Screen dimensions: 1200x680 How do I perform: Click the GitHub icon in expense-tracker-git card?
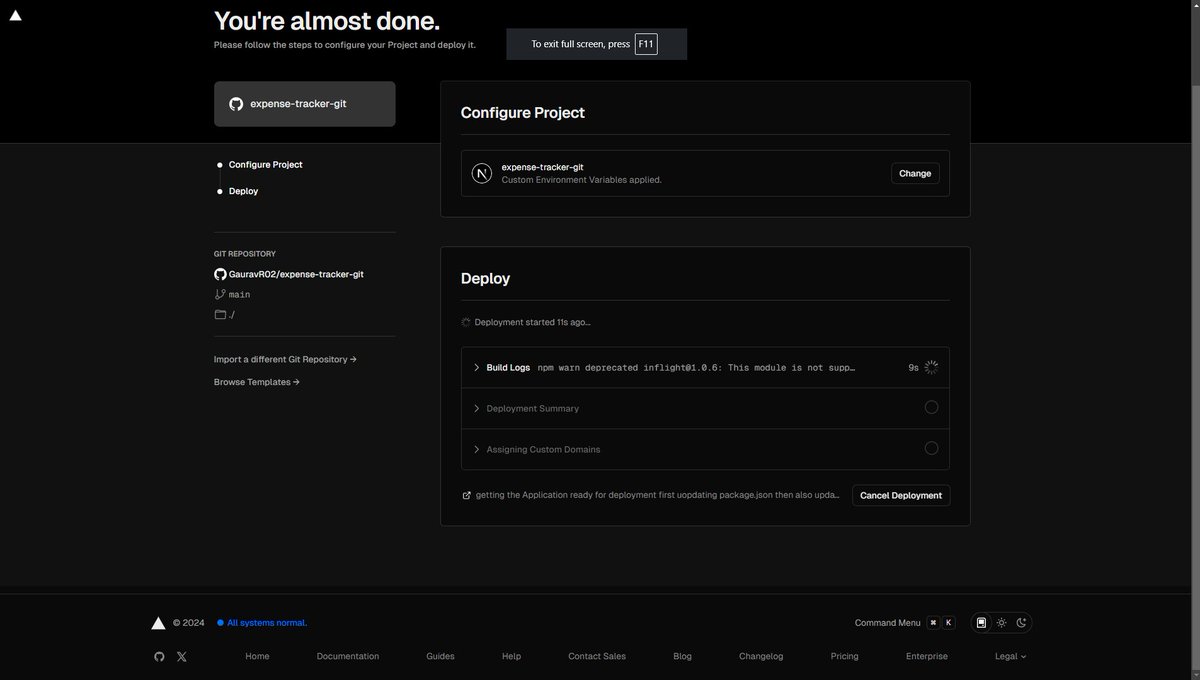236,104
